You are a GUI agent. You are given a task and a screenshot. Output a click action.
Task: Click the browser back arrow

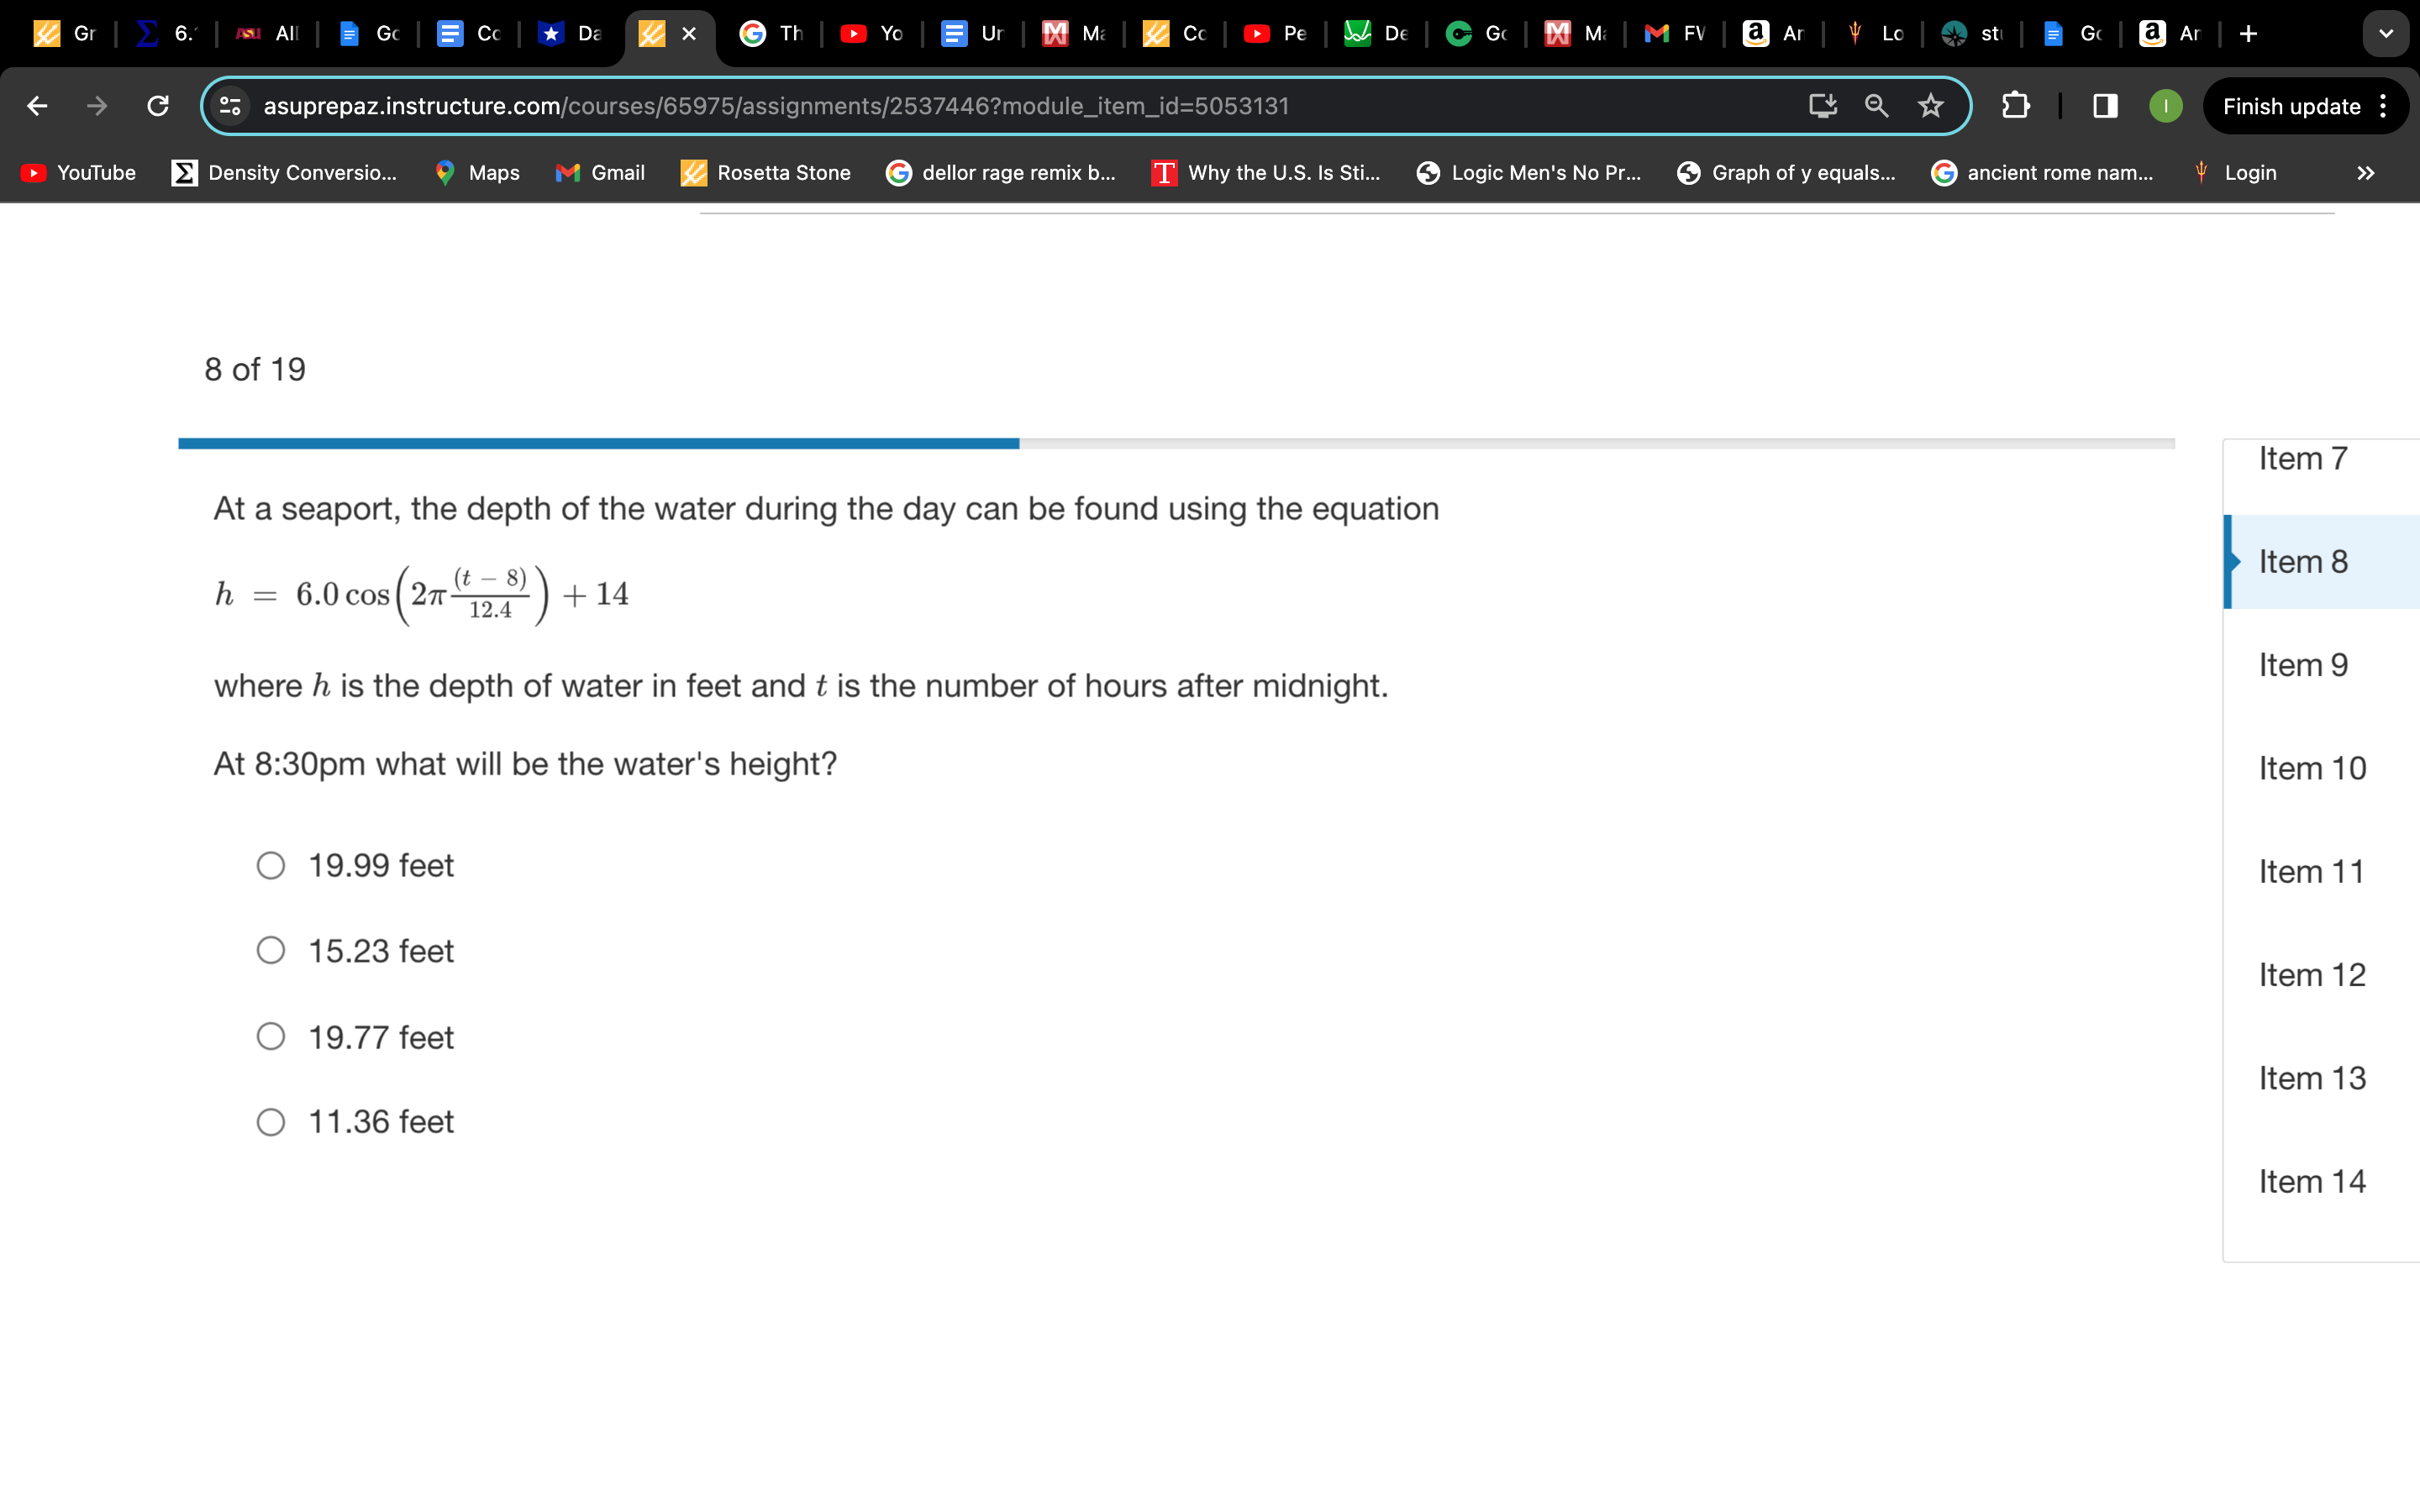click(37, 106)
